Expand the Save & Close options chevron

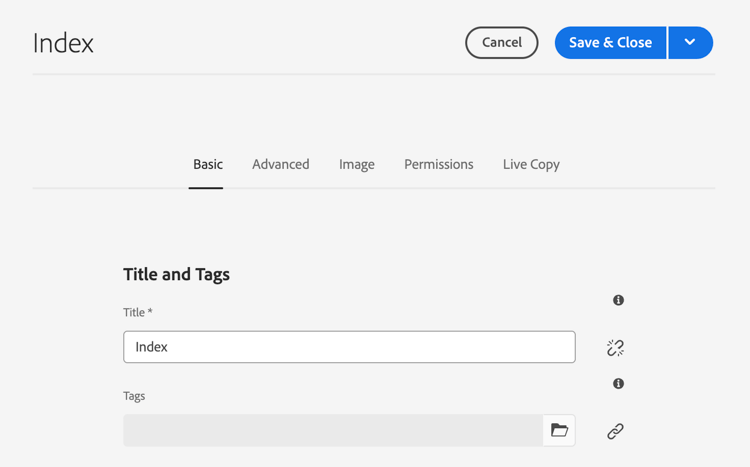[x=690, y=43]
